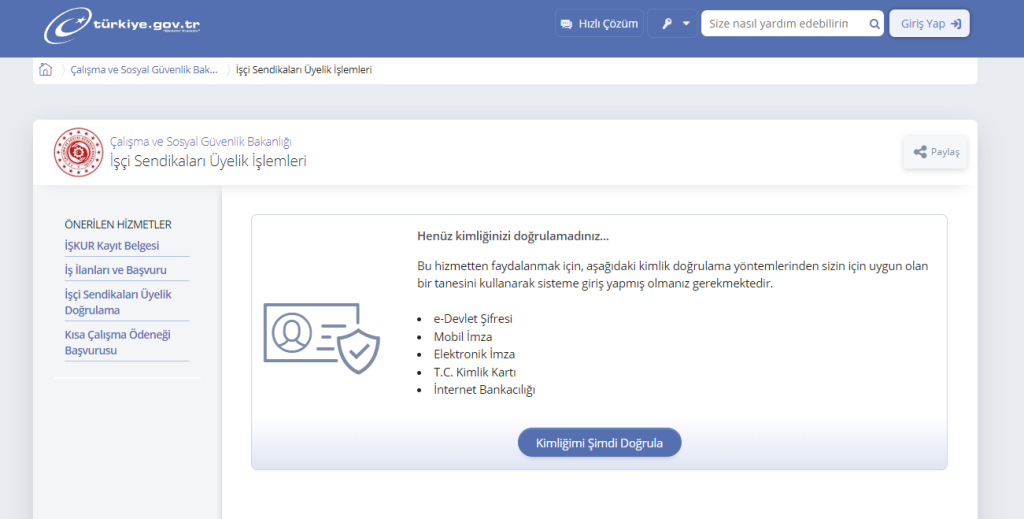Click the red ministry emblem logo
The height and width of the screenshot is (519, 1024).
[78, 152]
